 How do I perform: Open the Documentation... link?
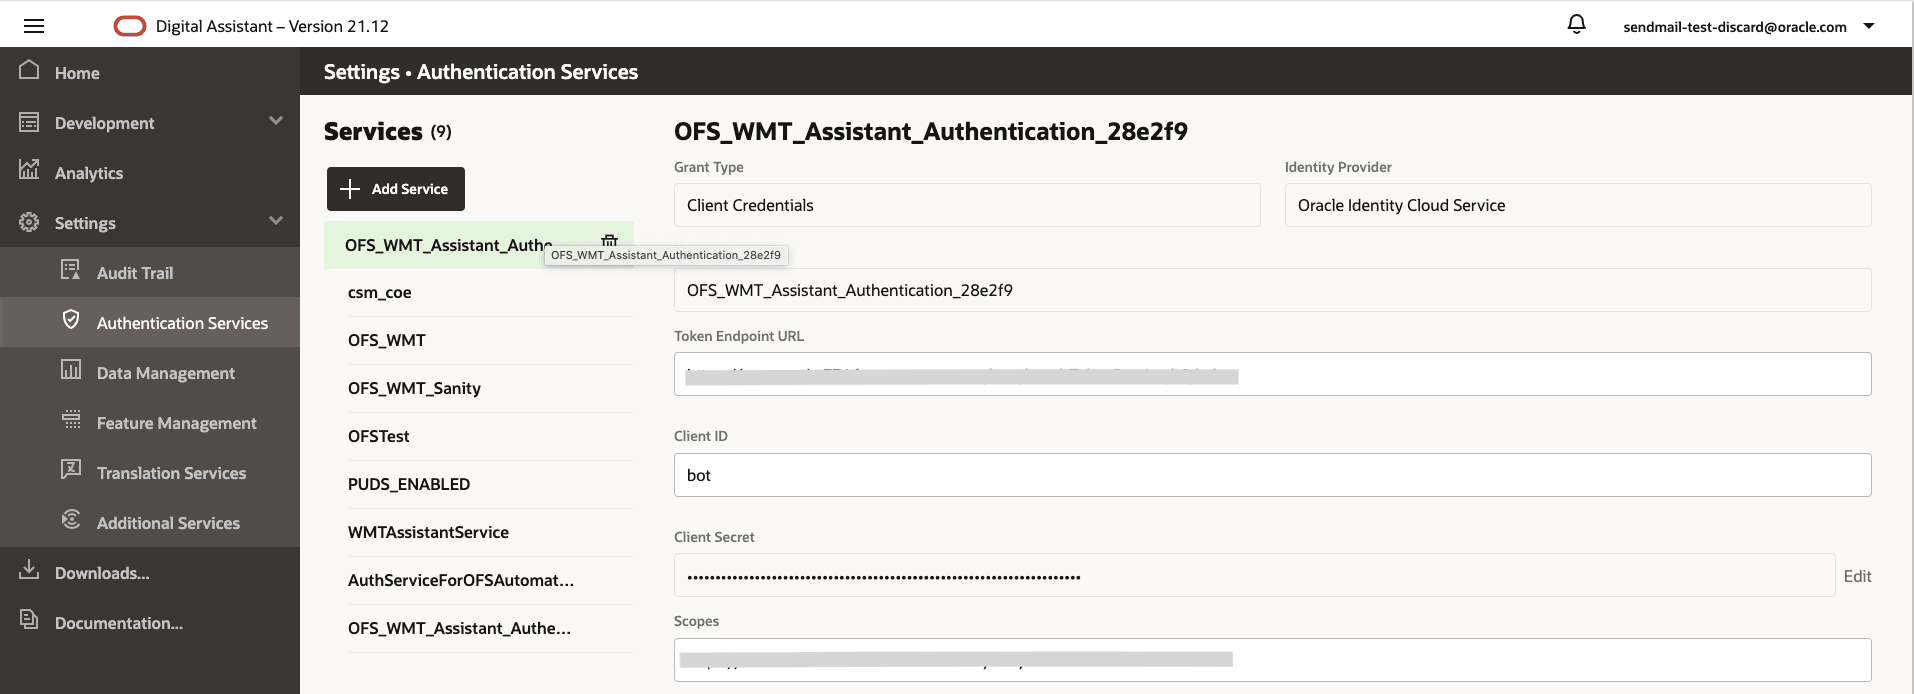click(118, 623)
